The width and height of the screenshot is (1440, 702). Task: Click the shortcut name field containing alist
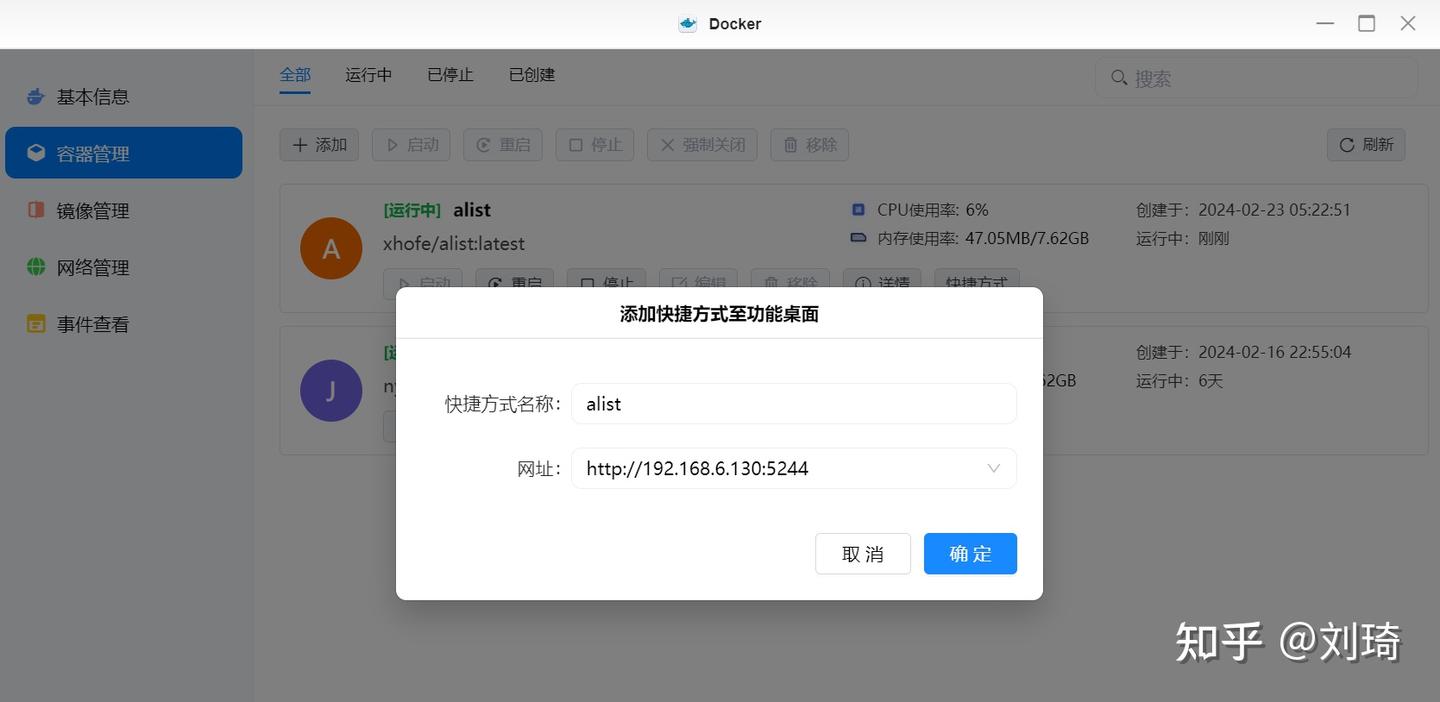(793, 403)
